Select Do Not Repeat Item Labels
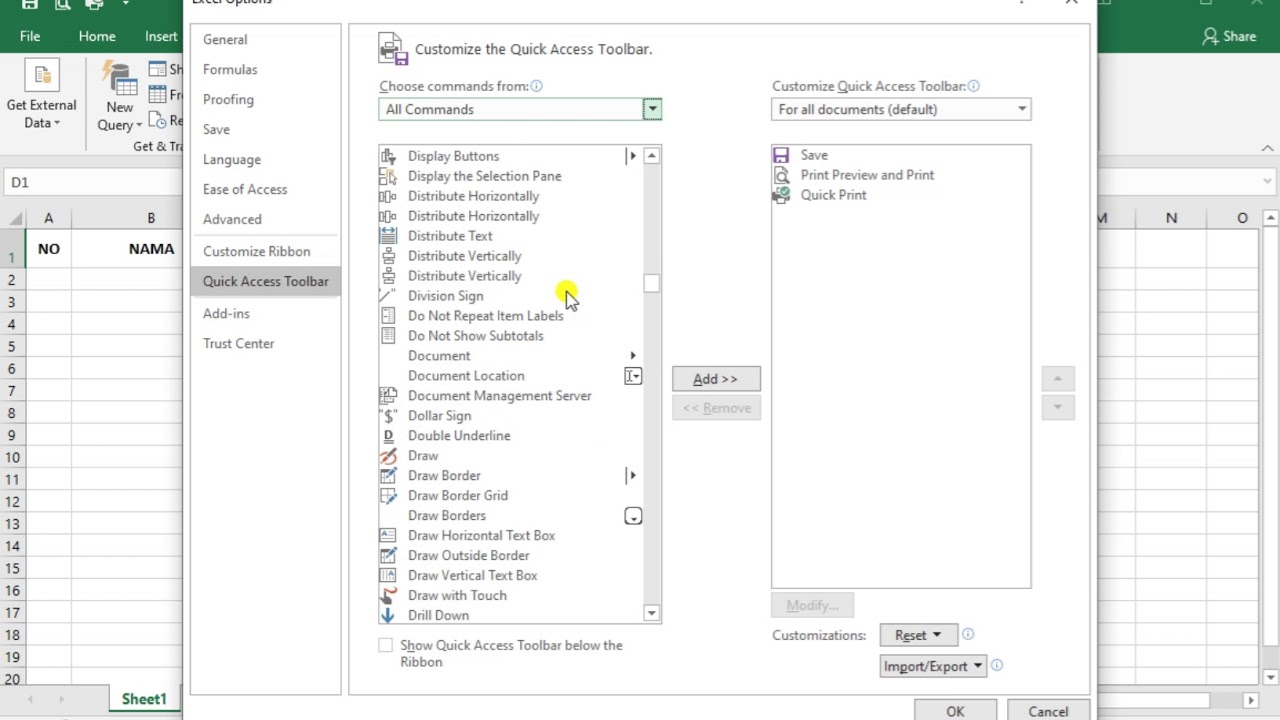Viewport: 1280px width, 720px height. [510, 316]
